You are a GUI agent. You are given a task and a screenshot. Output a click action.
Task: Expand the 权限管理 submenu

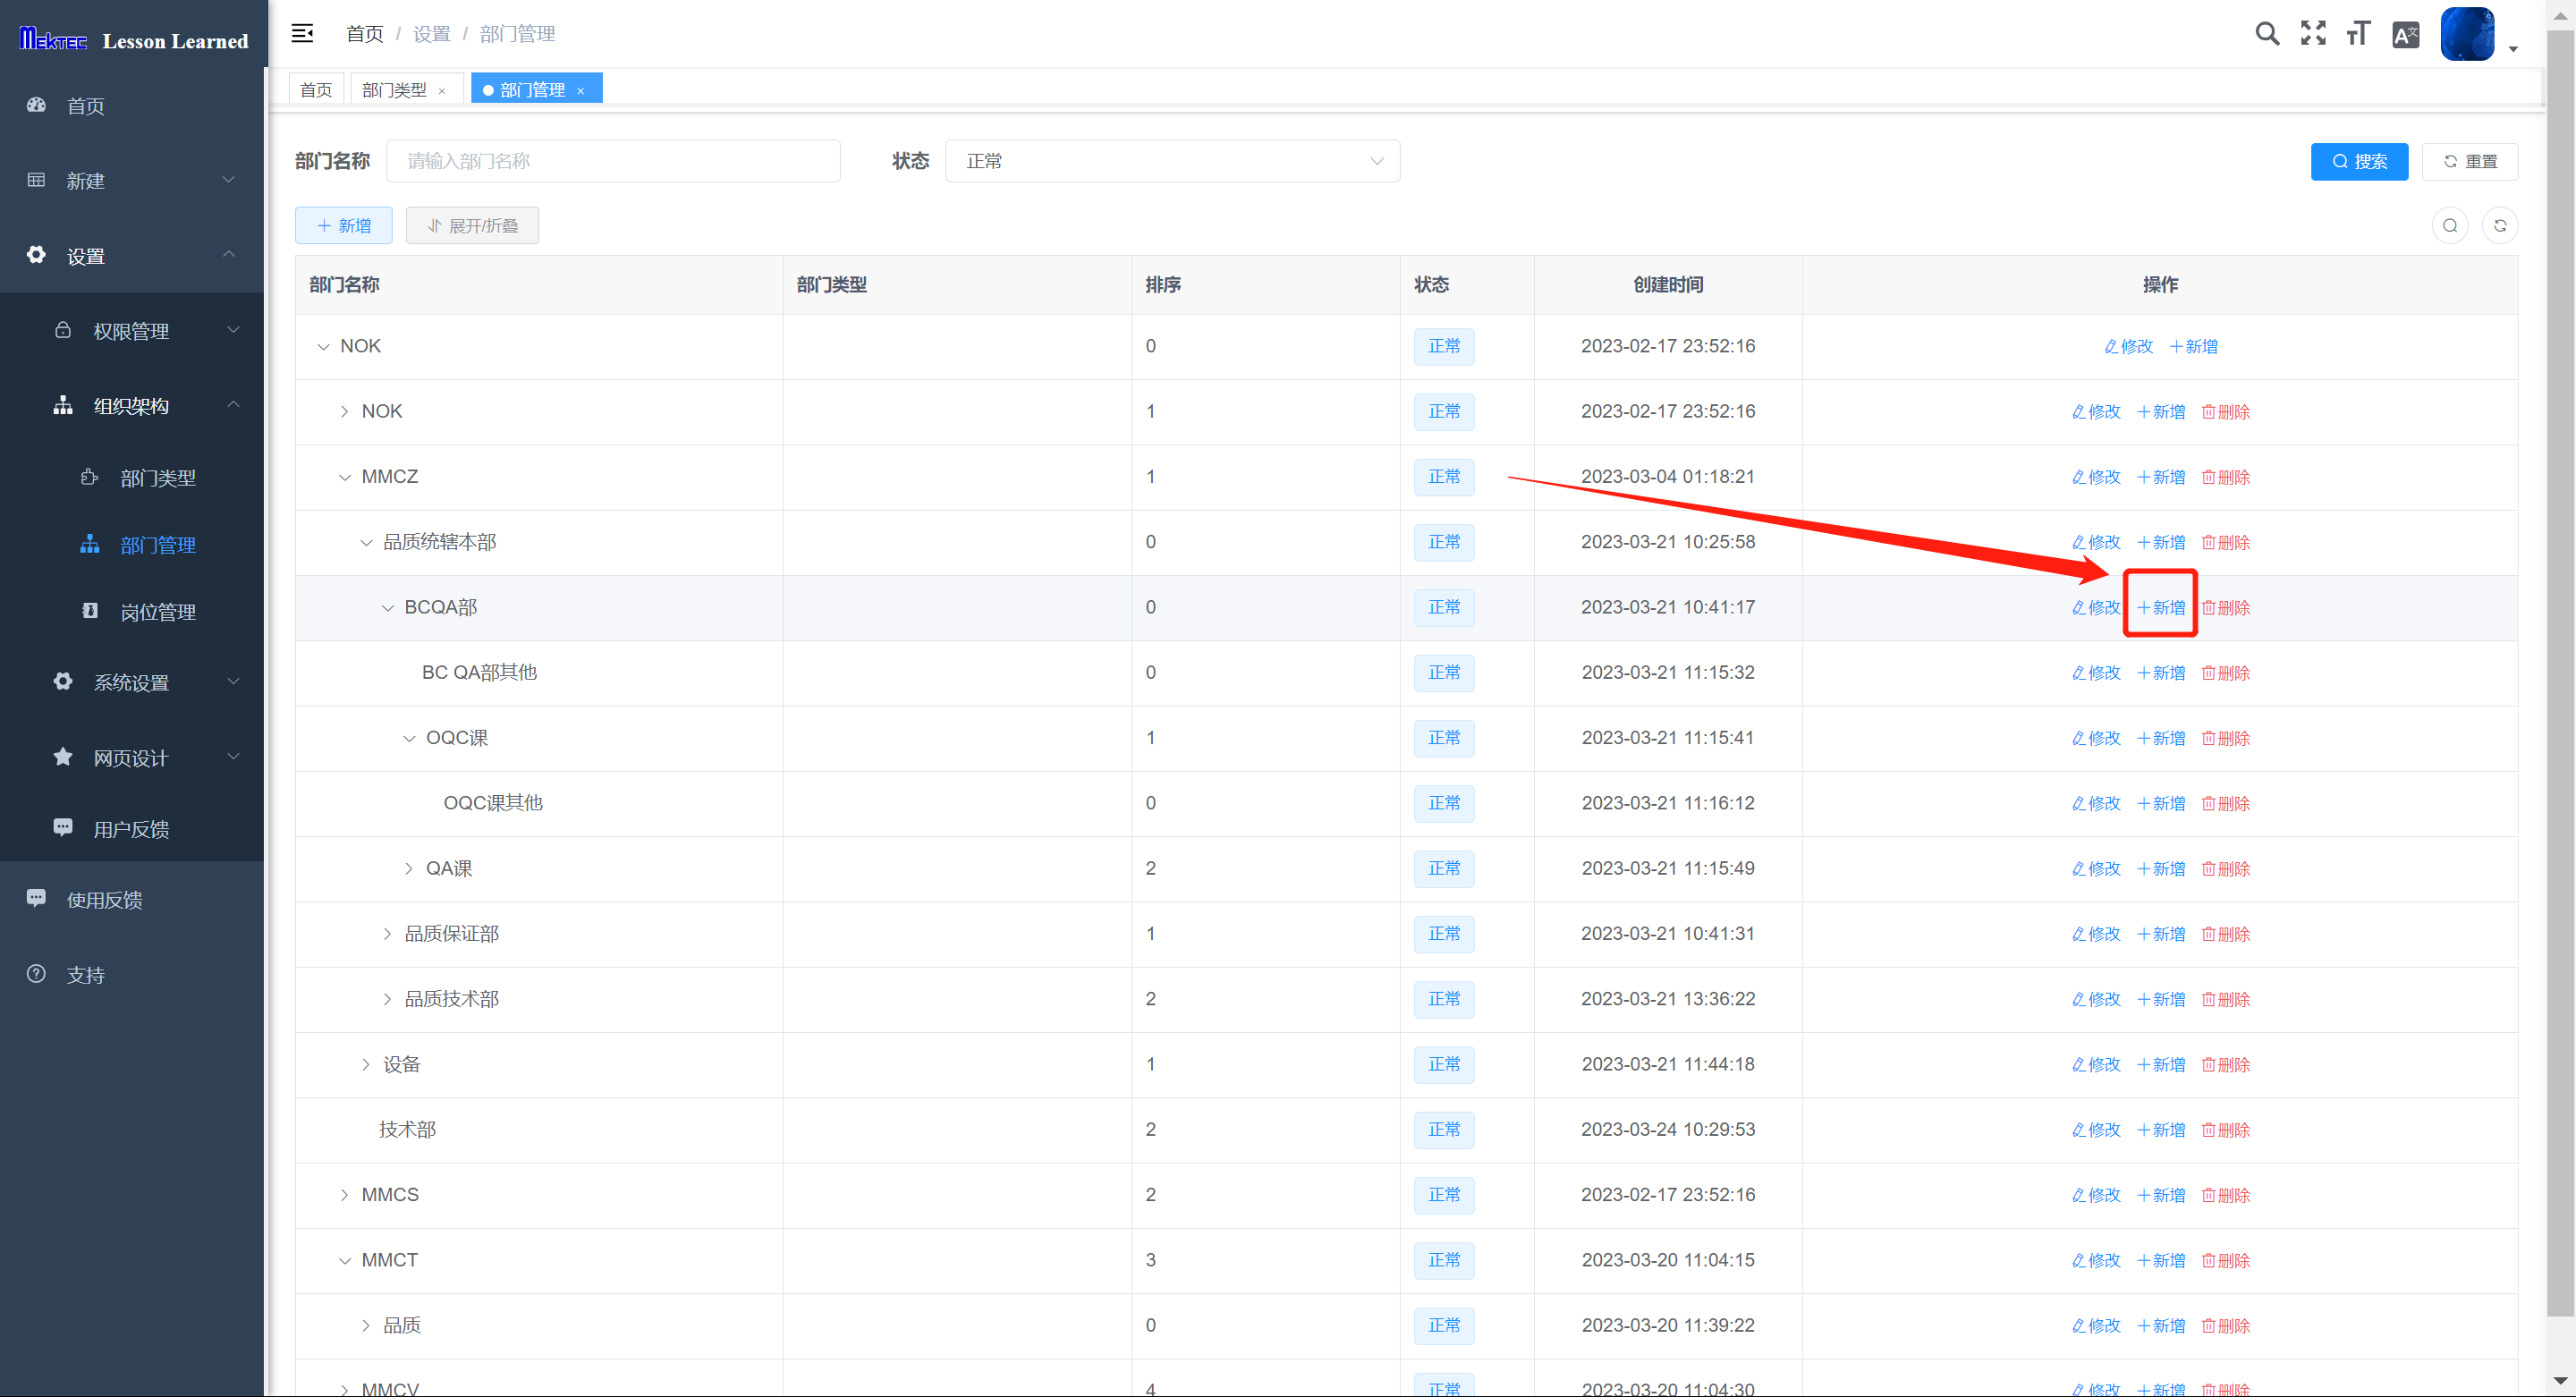pos(132,330)
